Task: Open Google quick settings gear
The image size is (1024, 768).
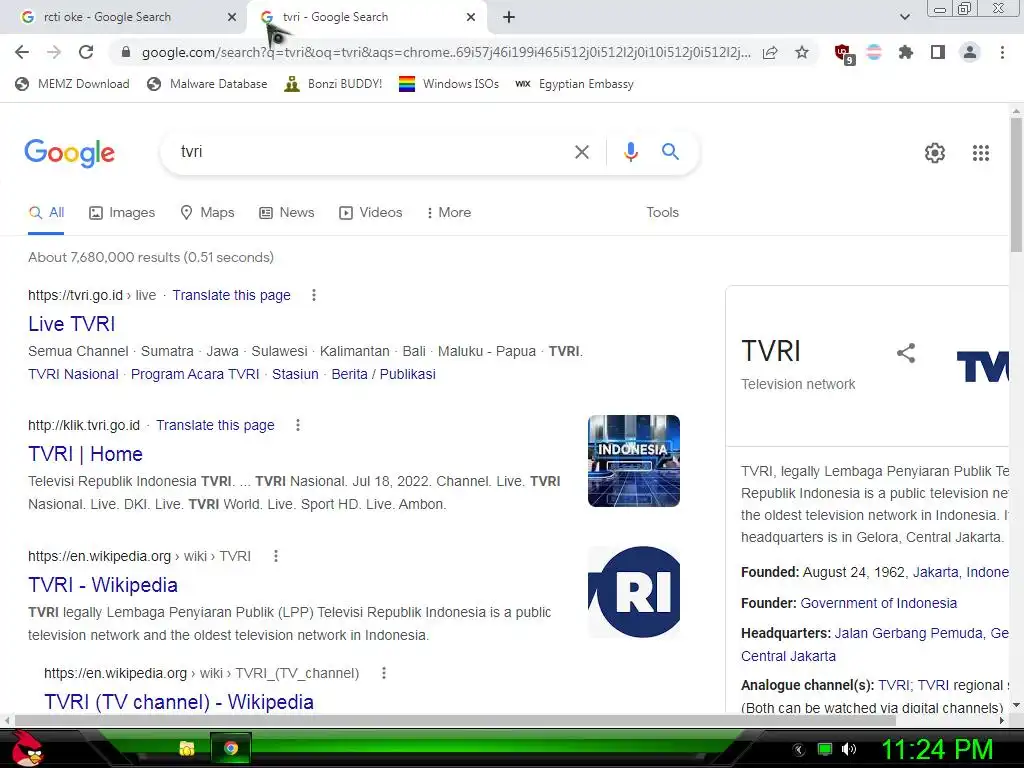Action: pyautogui.click(x=935, y=153)
